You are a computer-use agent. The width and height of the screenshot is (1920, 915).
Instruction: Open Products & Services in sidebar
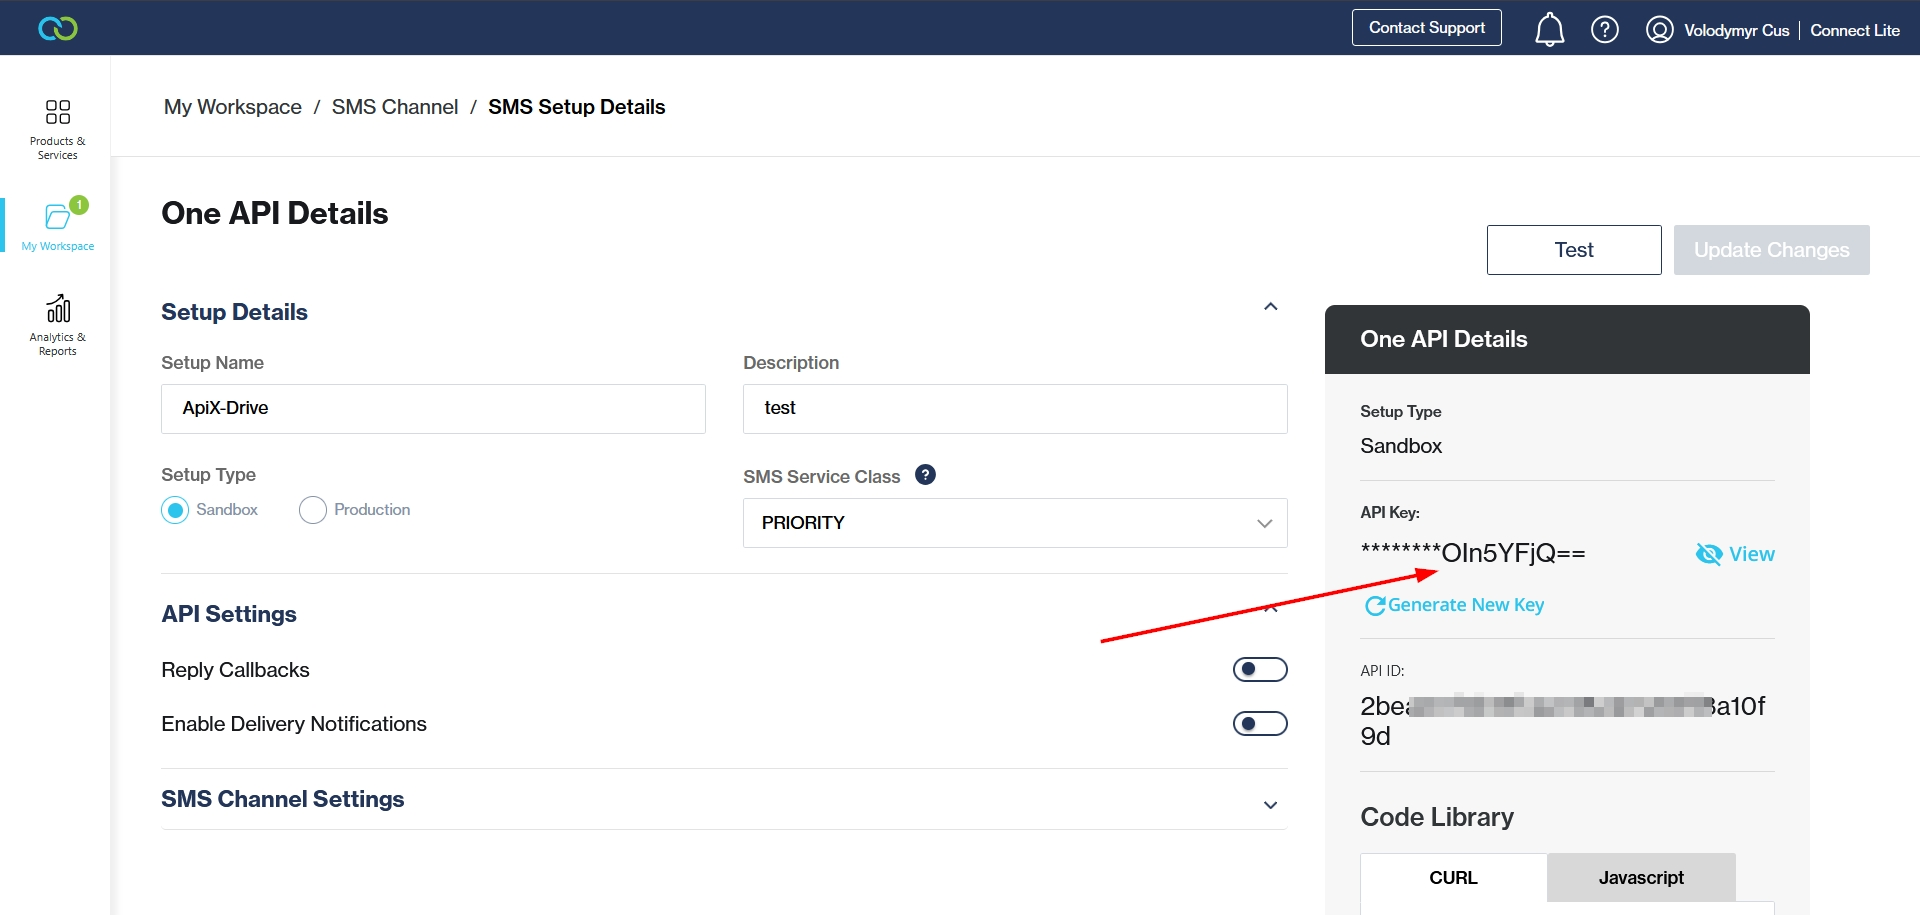click(x=58, y=128)
